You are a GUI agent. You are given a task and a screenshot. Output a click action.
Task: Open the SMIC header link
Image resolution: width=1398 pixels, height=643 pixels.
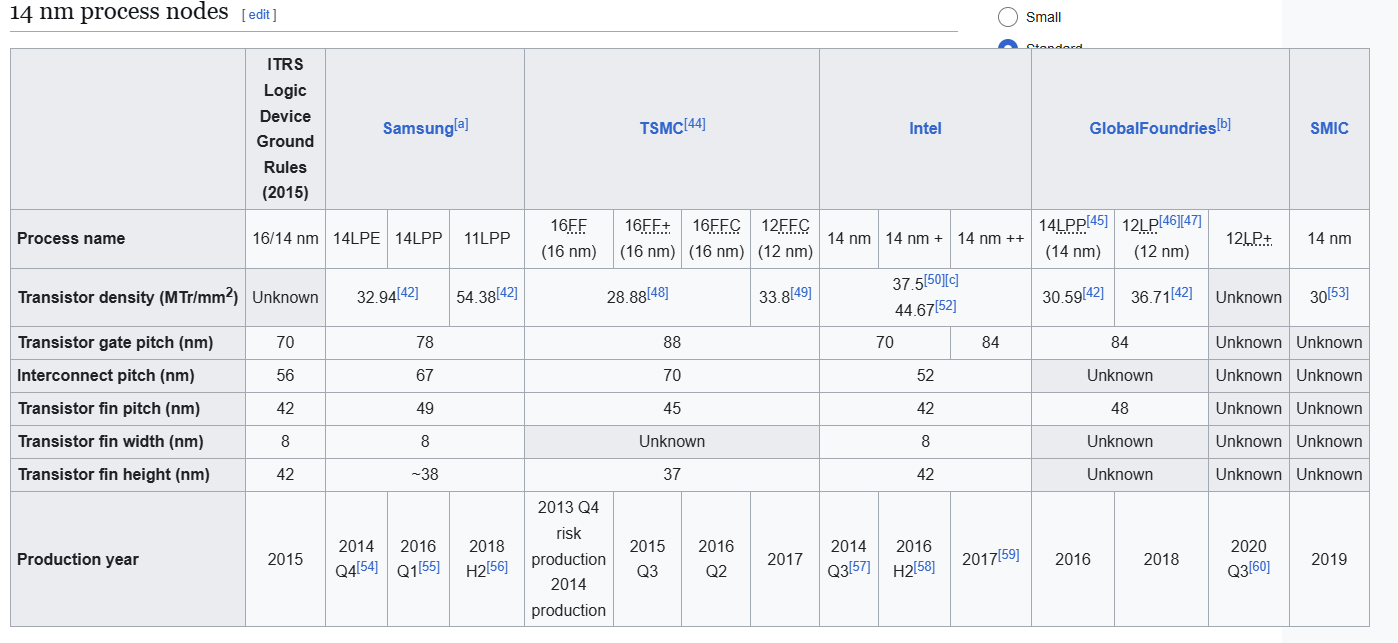tap(1329, 129)
